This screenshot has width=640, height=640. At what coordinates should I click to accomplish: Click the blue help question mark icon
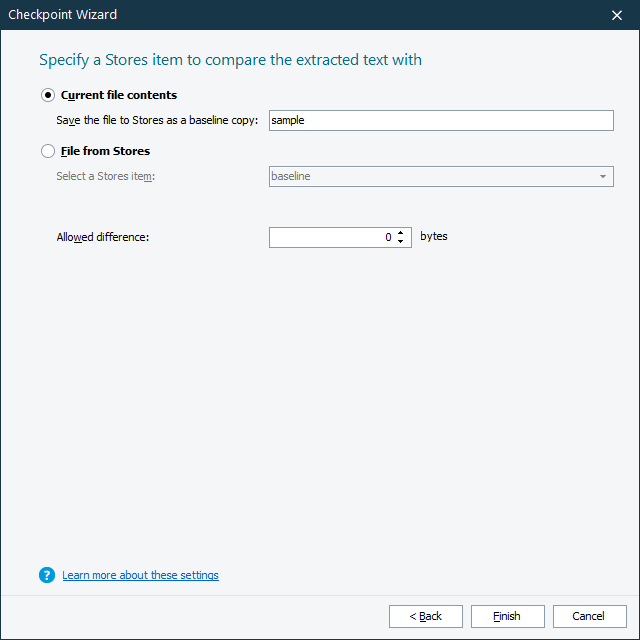coord(46,575)
